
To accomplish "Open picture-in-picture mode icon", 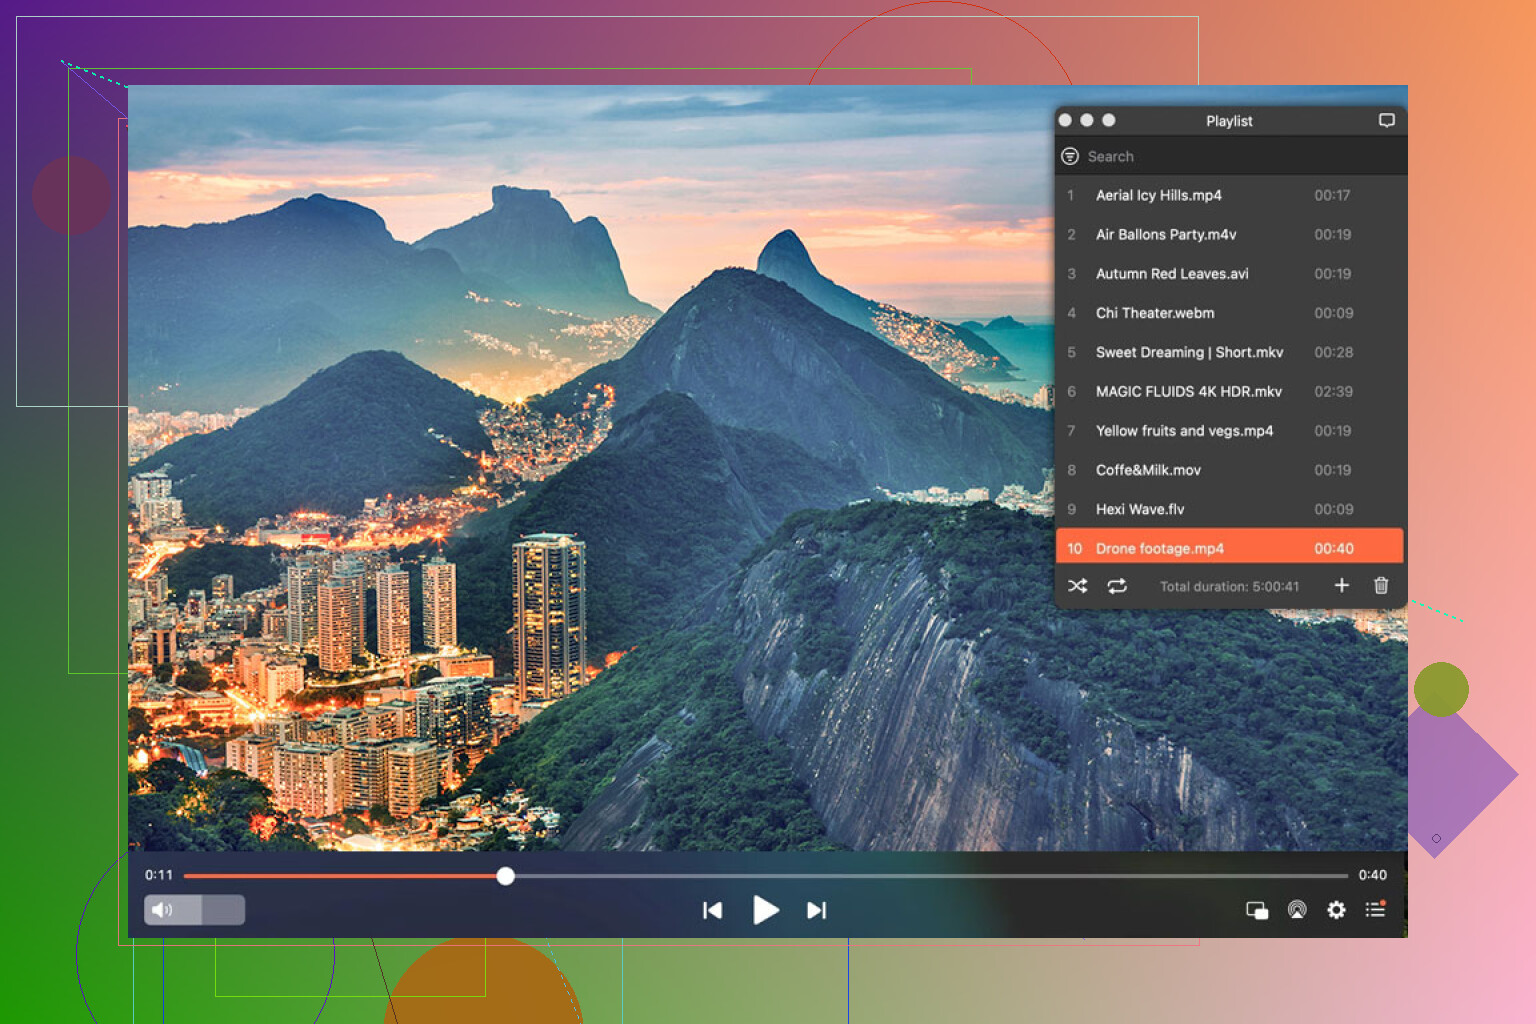I will 1257,910.
